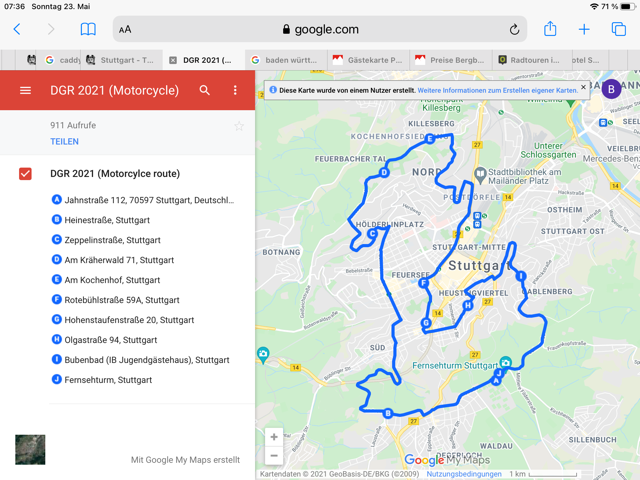Click 'Mit Google My Maps erstellt' text
Screen dimensions: 640x480
tap(185, 460)
